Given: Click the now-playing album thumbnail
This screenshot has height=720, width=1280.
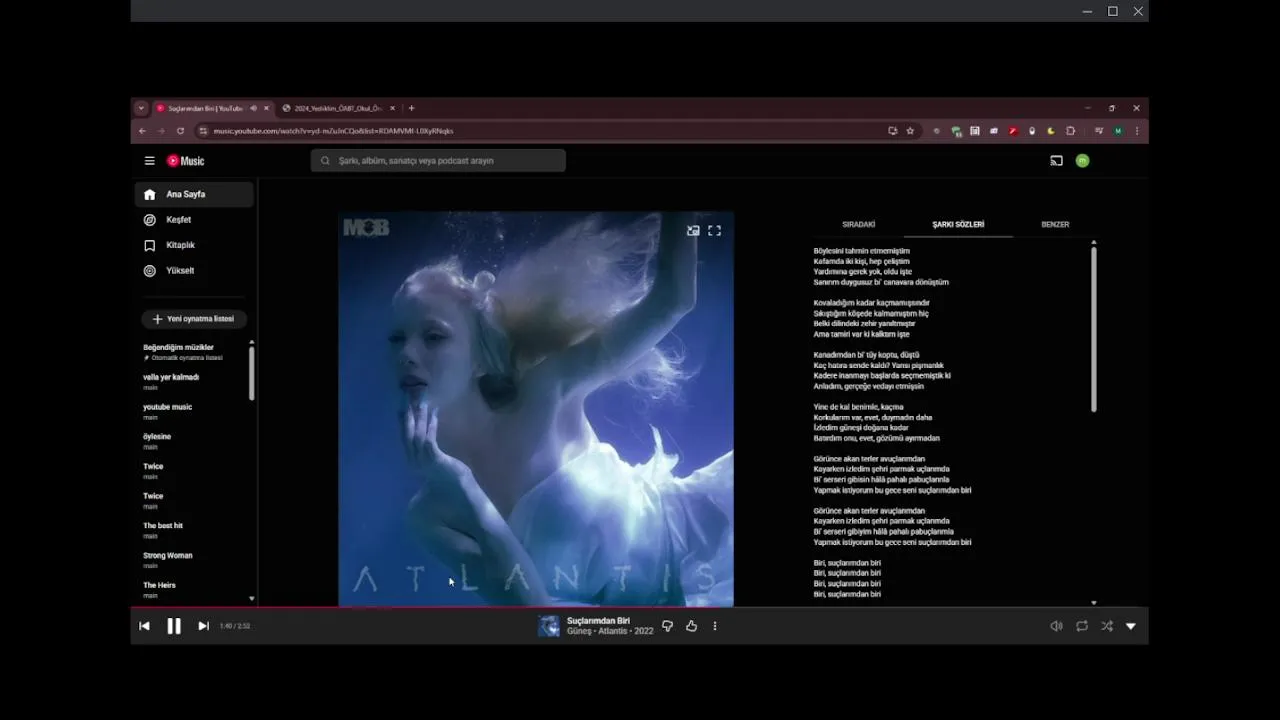Looking at the screenshot, I should point(549,626).
